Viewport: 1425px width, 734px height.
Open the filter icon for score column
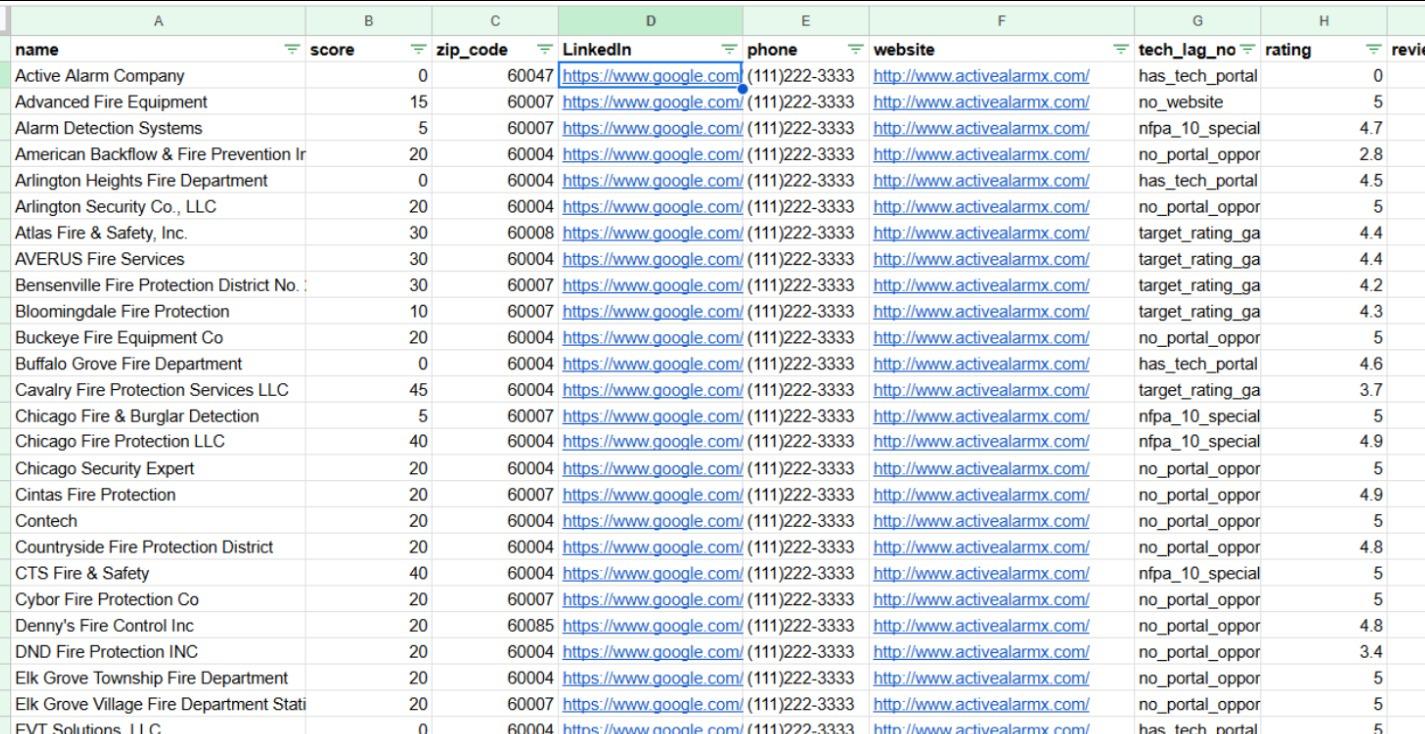418,49
